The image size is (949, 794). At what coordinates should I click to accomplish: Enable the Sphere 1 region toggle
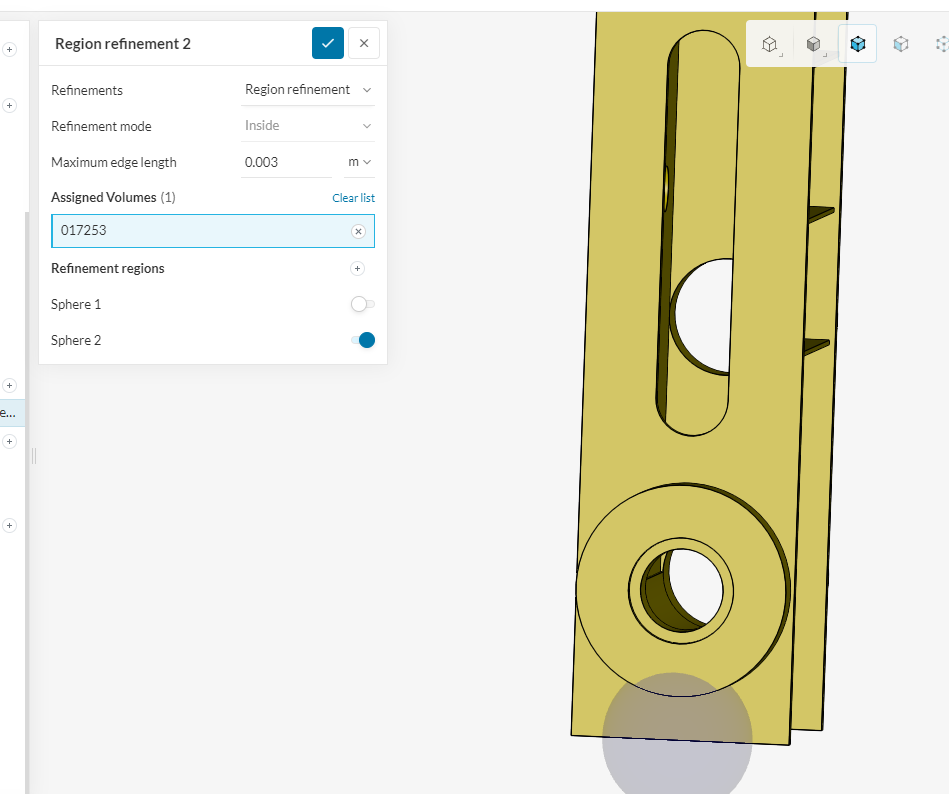(363, 304)
